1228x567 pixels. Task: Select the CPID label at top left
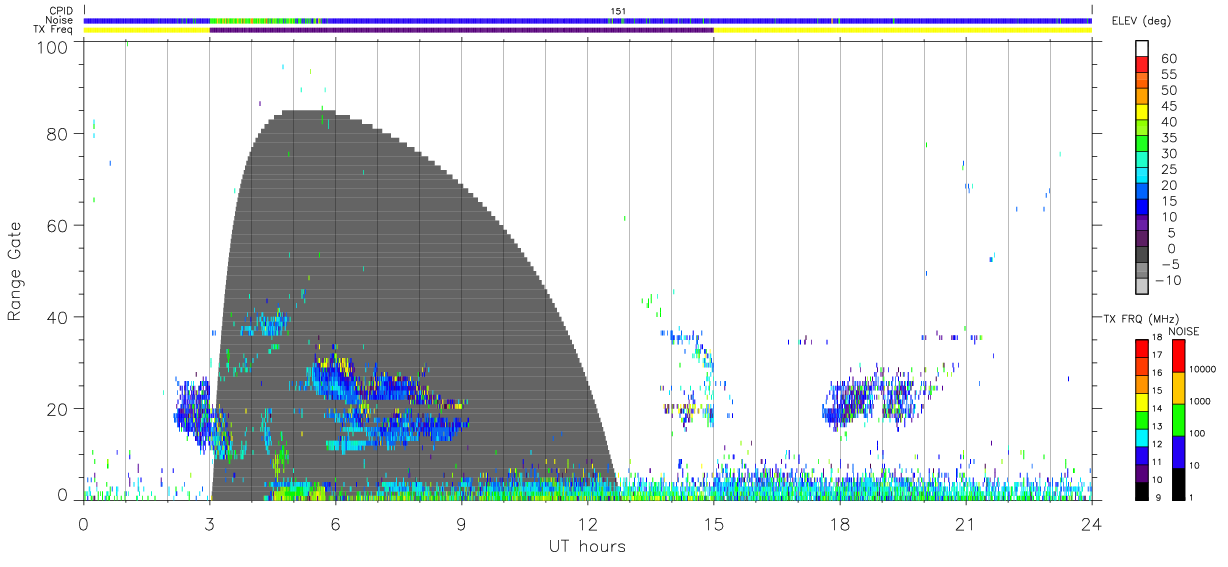pos(60,11)
